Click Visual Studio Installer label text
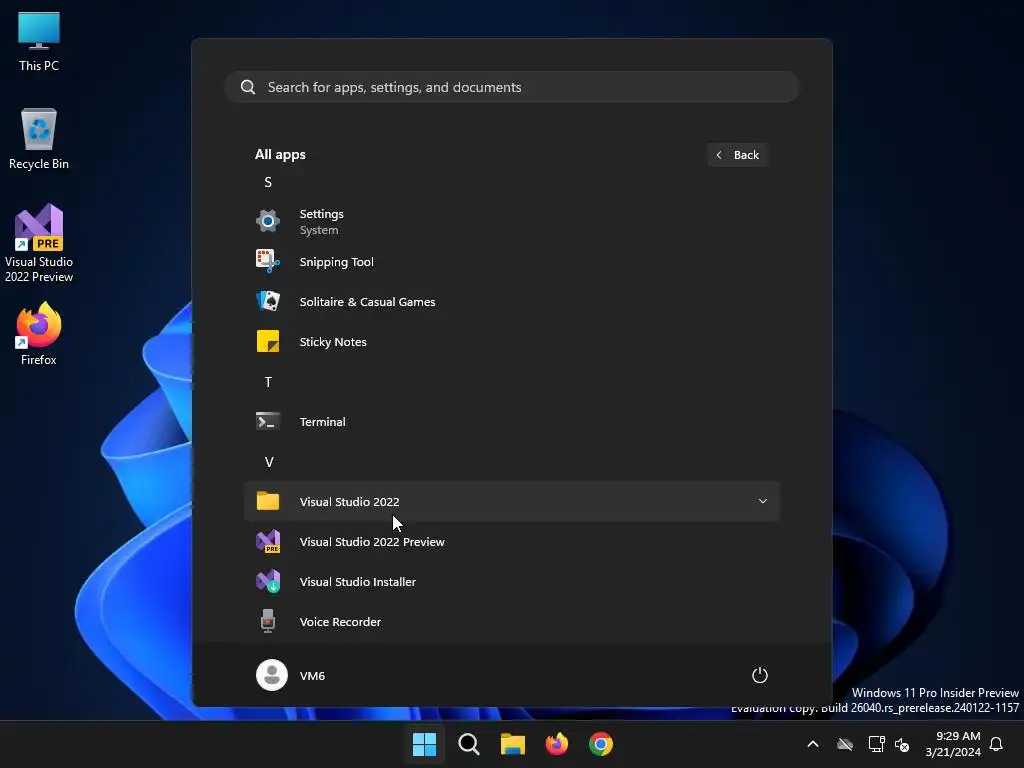This screenshot has width=1024, height=768. coord(357,581)
